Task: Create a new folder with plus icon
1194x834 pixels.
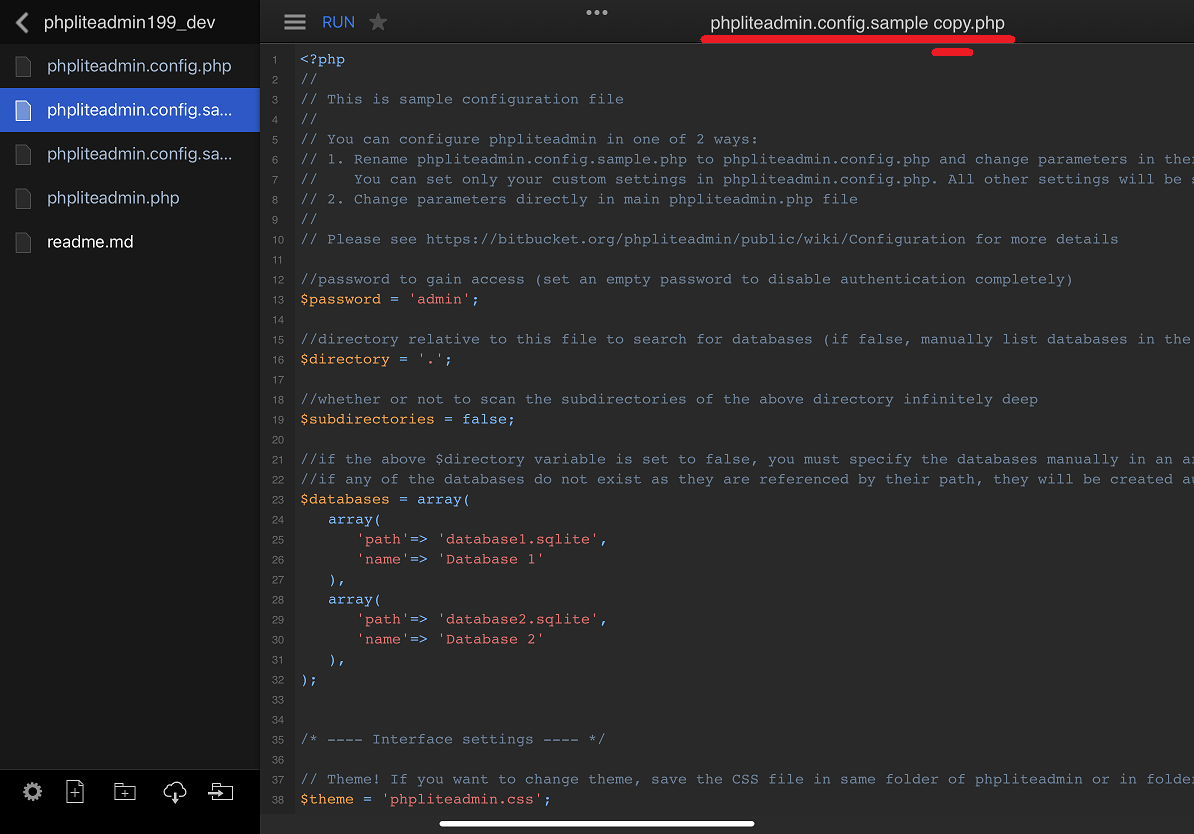Action: [124, 792]
